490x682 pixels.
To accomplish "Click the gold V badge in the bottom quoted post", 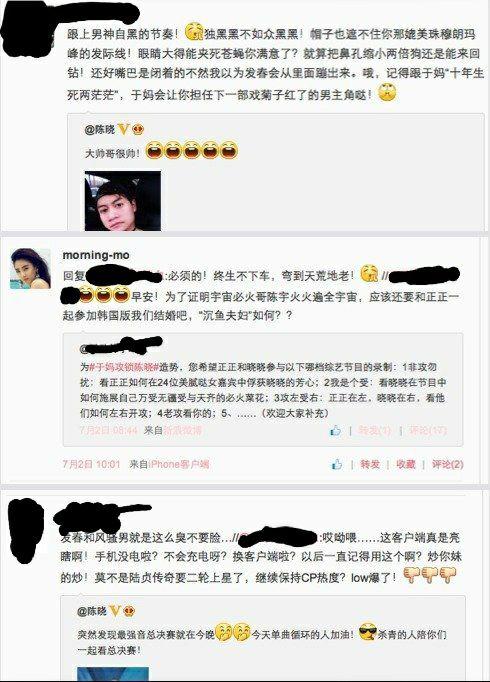I will click(x=115, y=611).
